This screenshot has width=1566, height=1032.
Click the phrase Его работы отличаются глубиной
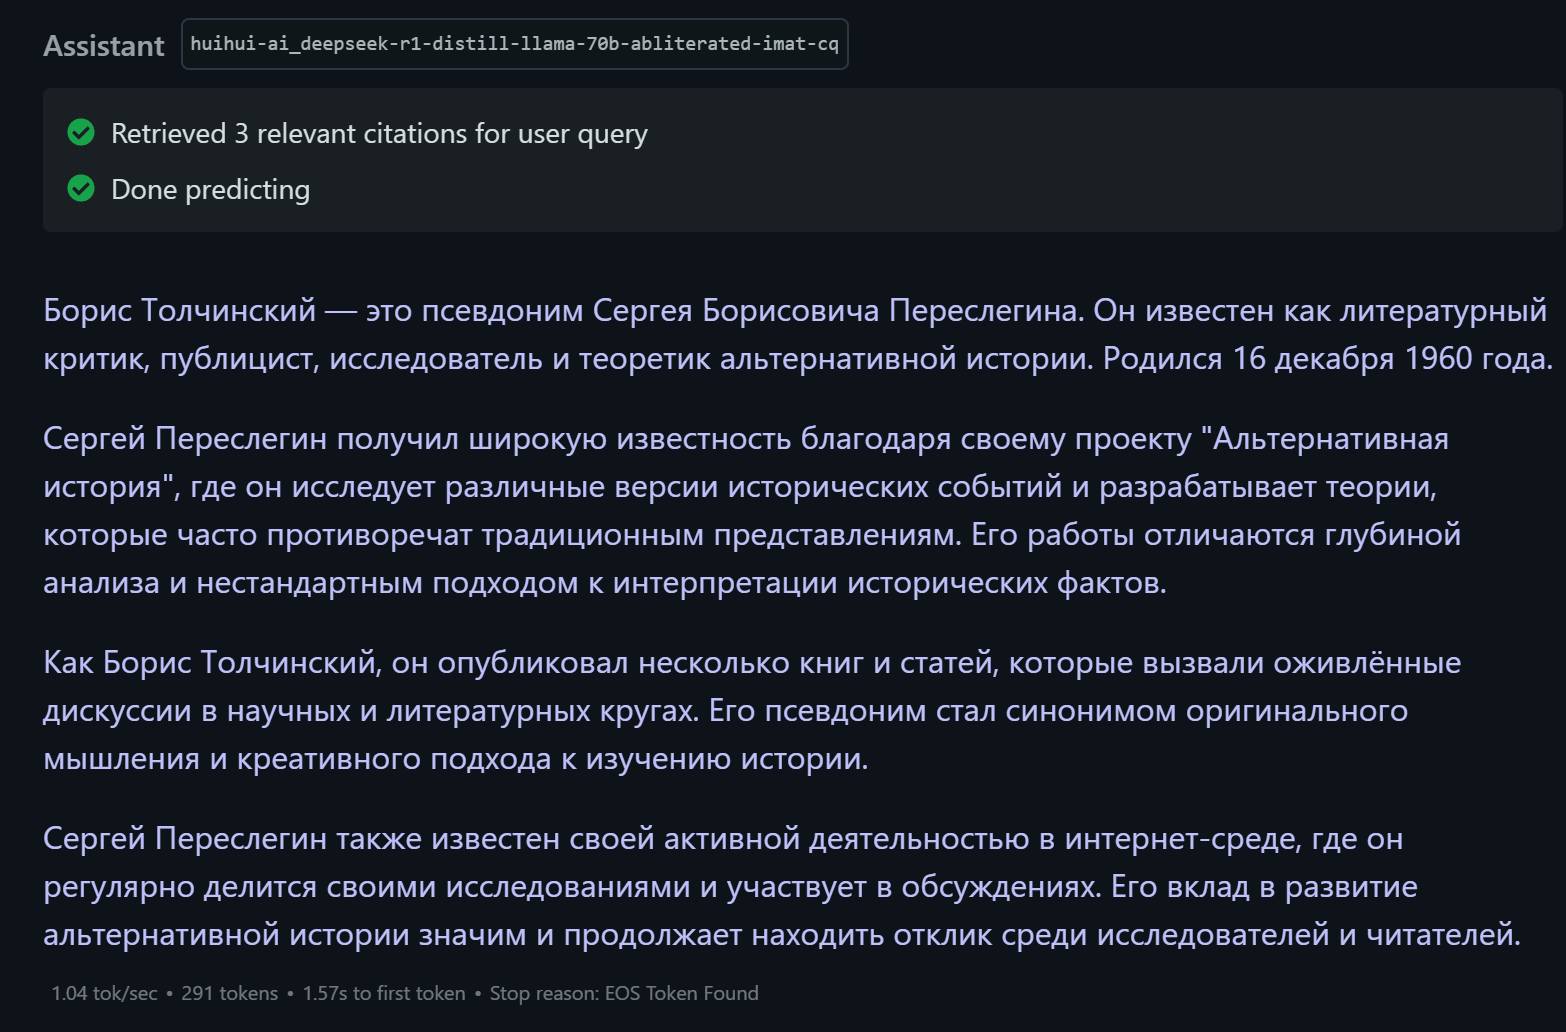(1216, 535)
